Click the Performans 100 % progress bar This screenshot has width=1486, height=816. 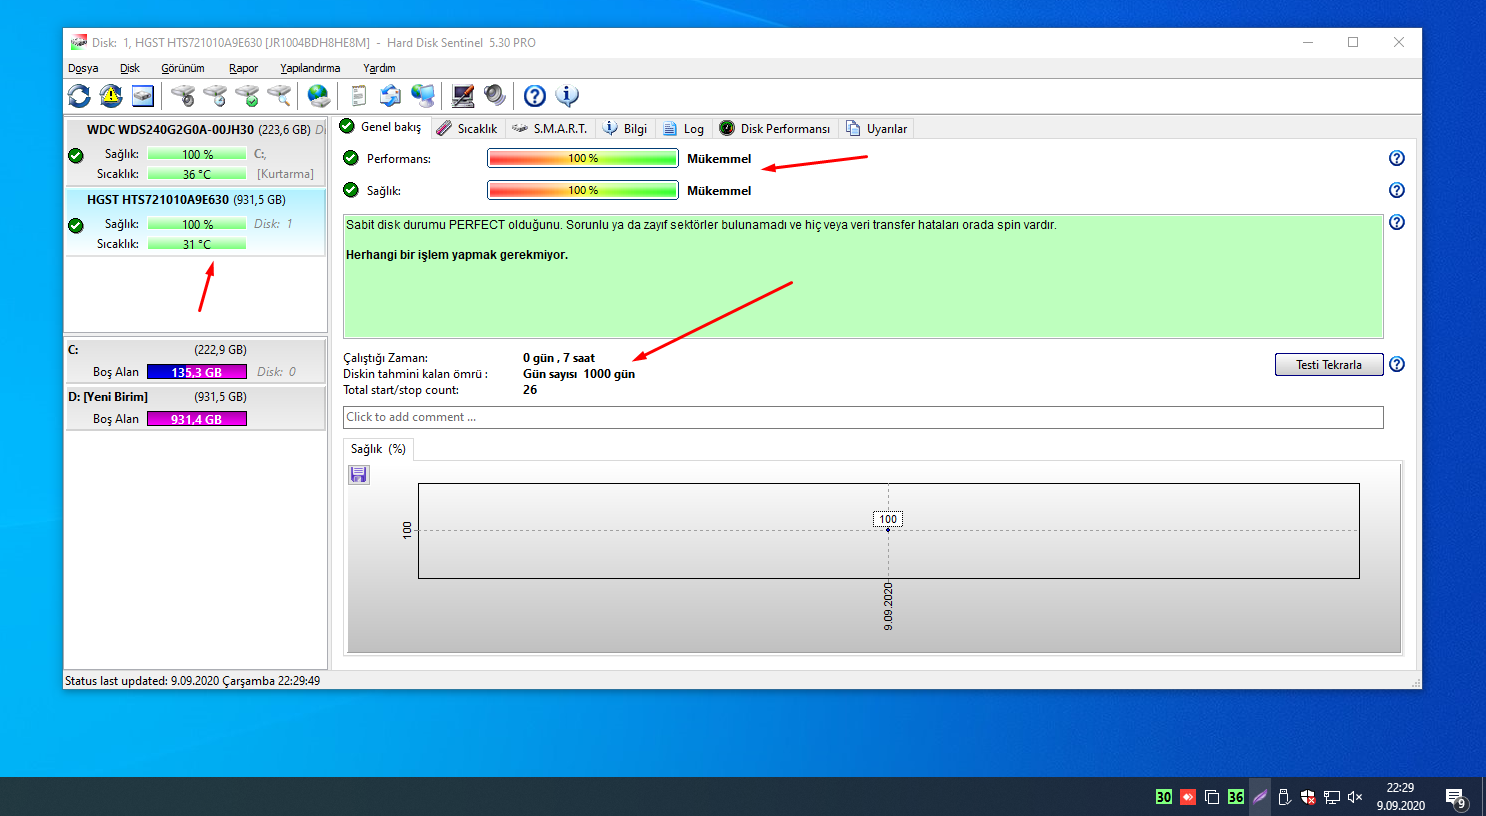pyautogui.click(x=583, y=158)
